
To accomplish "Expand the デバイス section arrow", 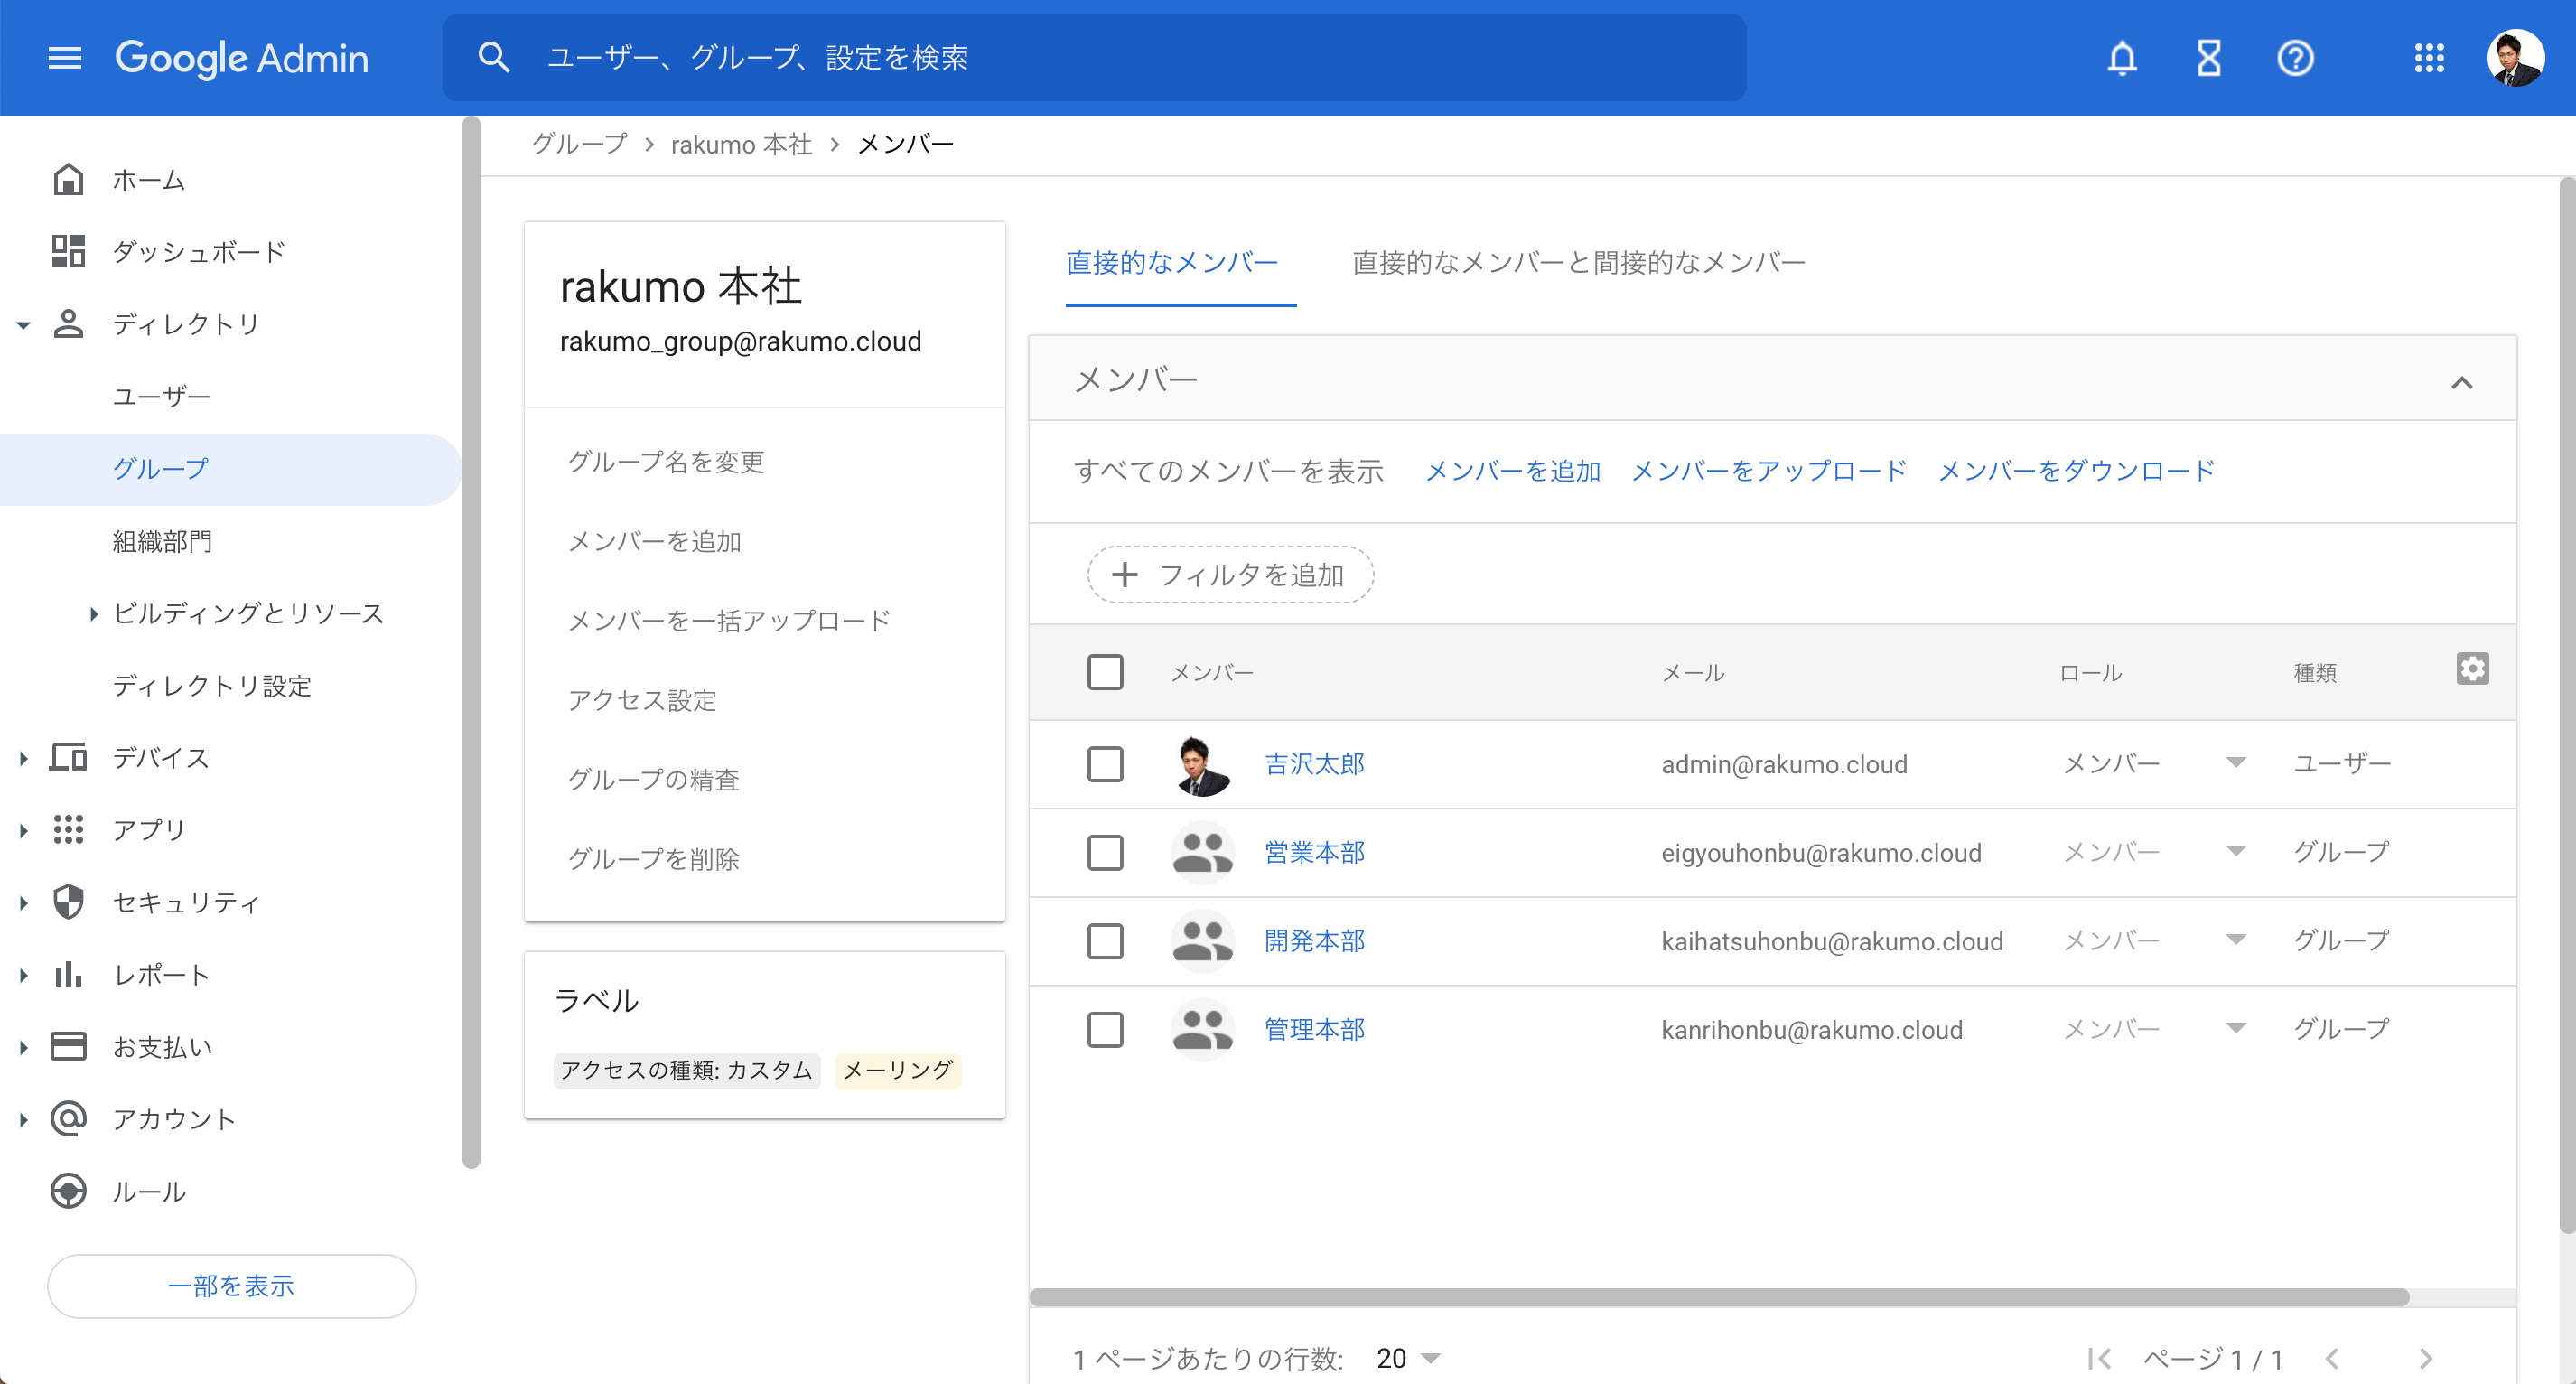I will tap(24, 758).
